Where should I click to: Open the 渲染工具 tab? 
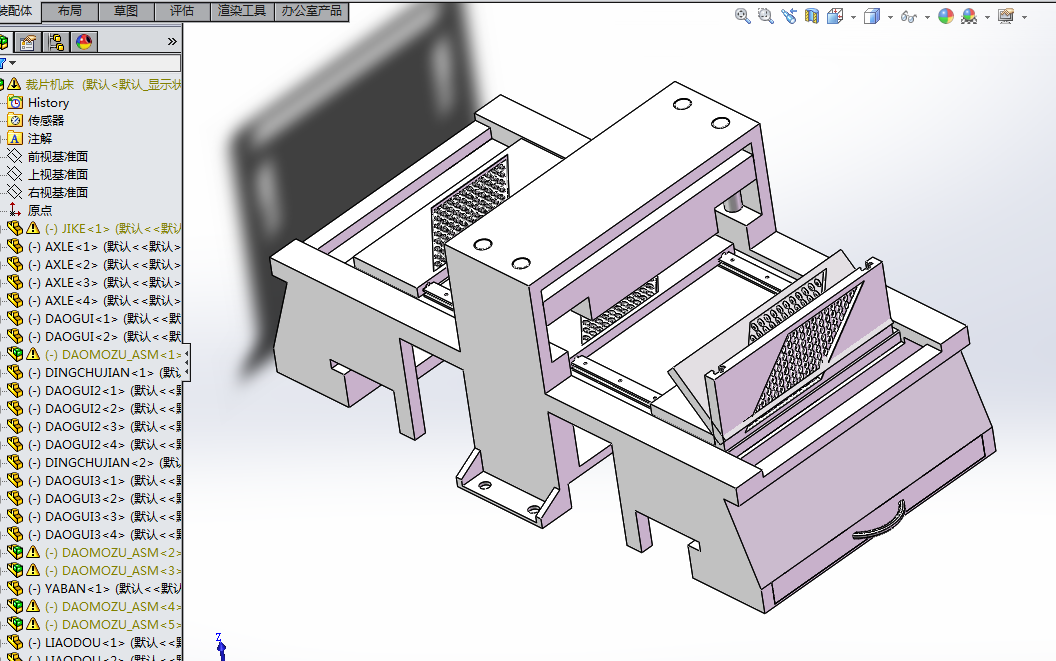click(238, 11)
